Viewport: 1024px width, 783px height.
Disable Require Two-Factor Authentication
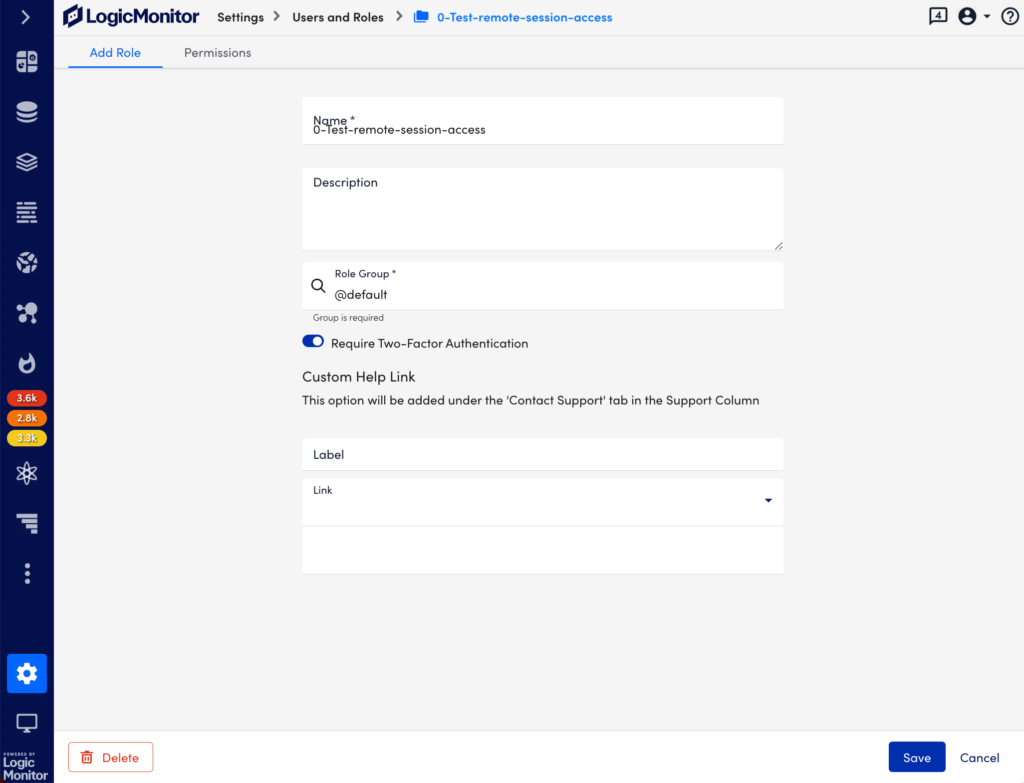coord(313,342)
